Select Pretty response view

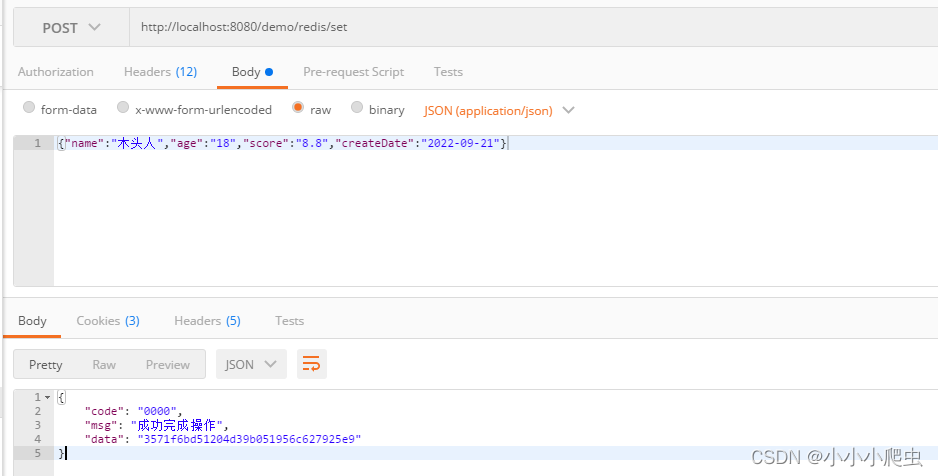pos(45,365)
